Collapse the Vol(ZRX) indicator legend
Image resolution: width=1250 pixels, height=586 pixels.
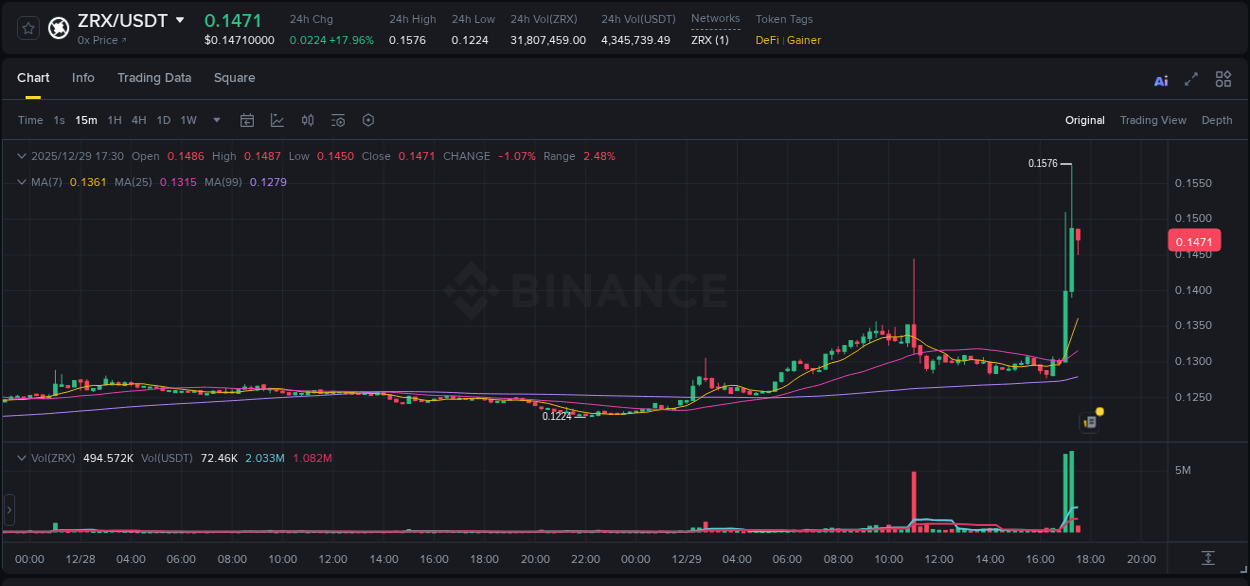pos(20,457)
